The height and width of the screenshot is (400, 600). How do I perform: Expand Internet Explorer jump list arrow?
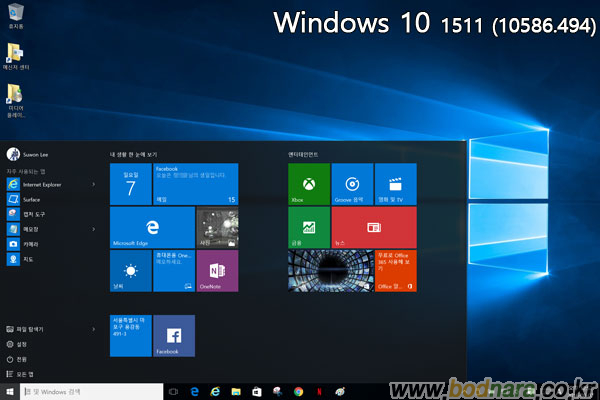pyautogui.click(x=94, y=184)
